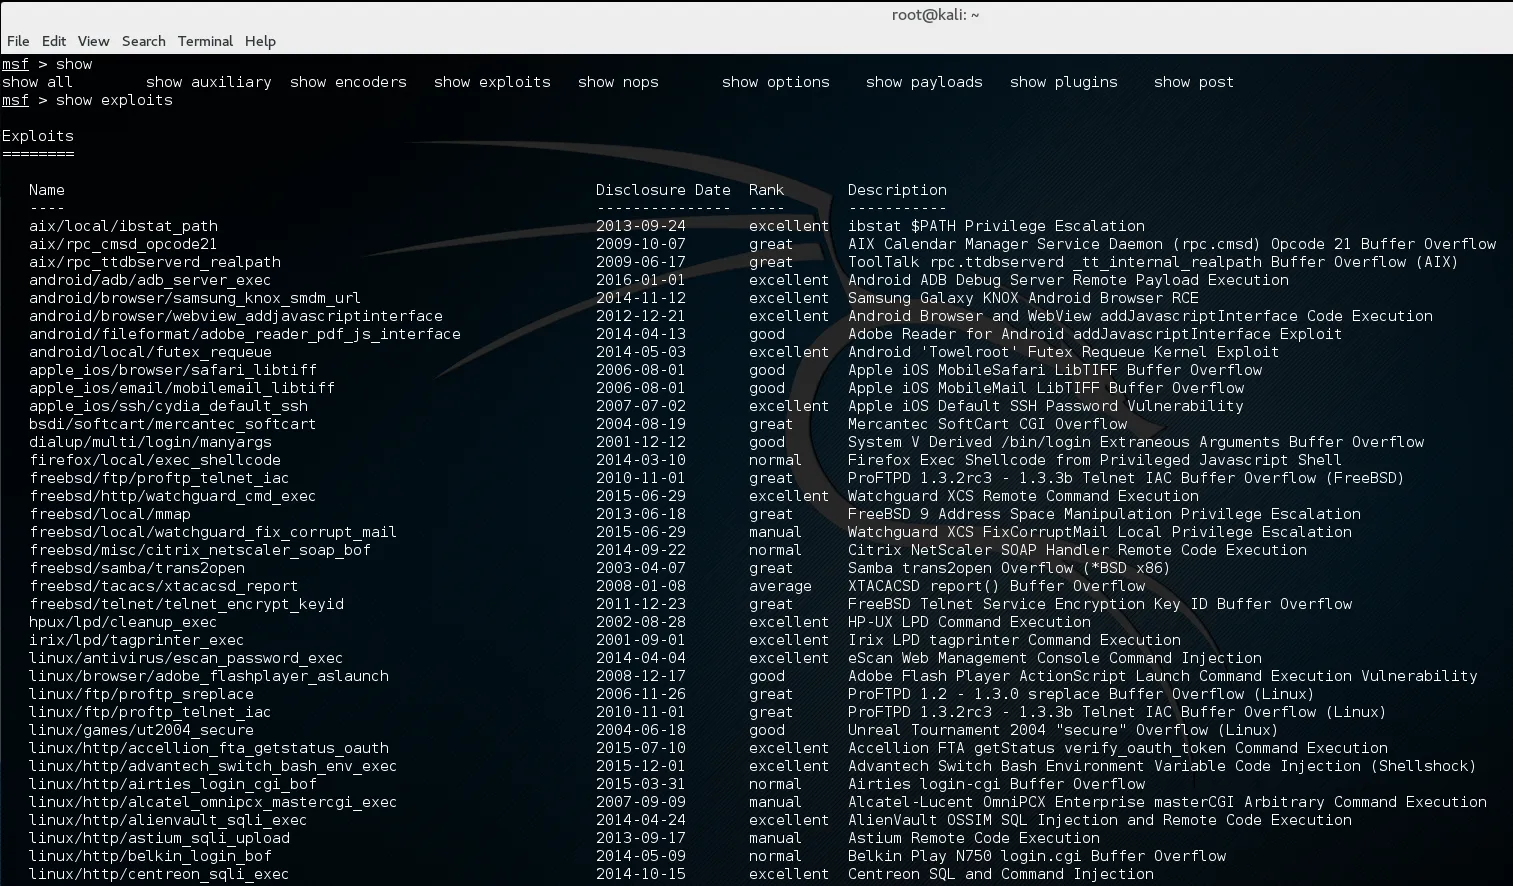Select the aix/local/ibstat_path exploit line
The image size is (1513, 886).
click(124, 226)
